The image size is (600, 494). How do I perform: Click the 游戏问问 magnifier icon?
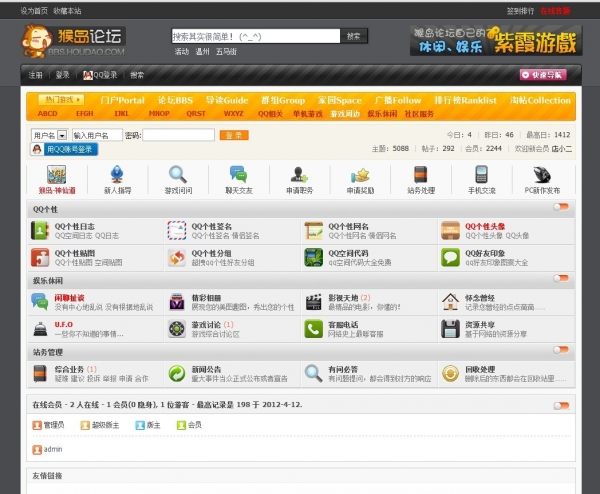click(177, 174)
